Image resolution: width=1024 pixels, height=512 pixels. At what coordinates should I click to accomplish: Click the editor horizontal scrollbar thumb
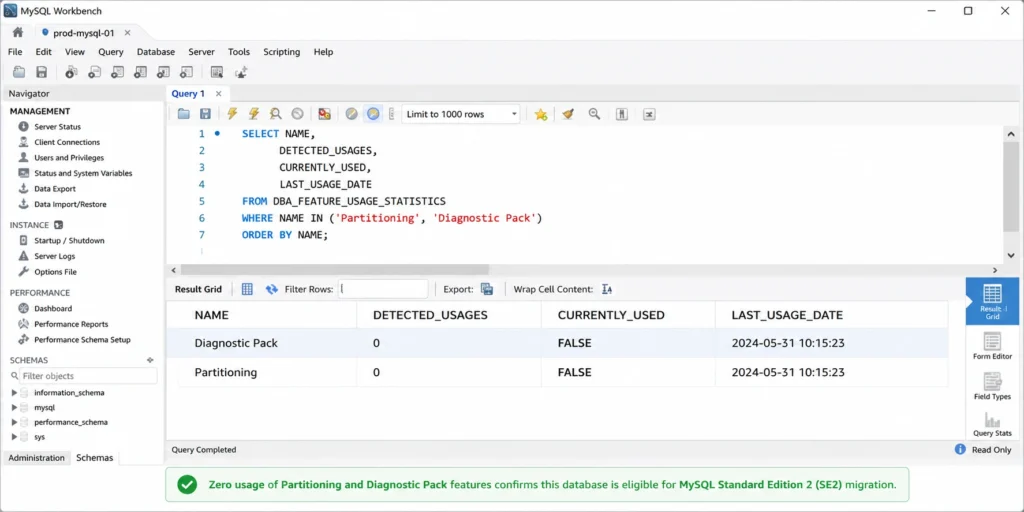[334, 269]
